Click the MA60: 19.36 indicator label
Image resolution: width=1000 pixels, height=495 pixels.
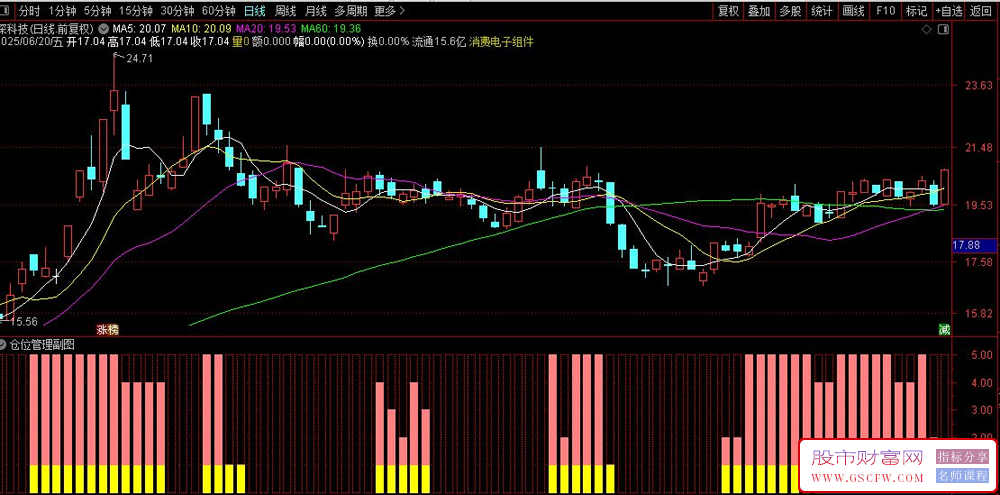coord(332,29)
